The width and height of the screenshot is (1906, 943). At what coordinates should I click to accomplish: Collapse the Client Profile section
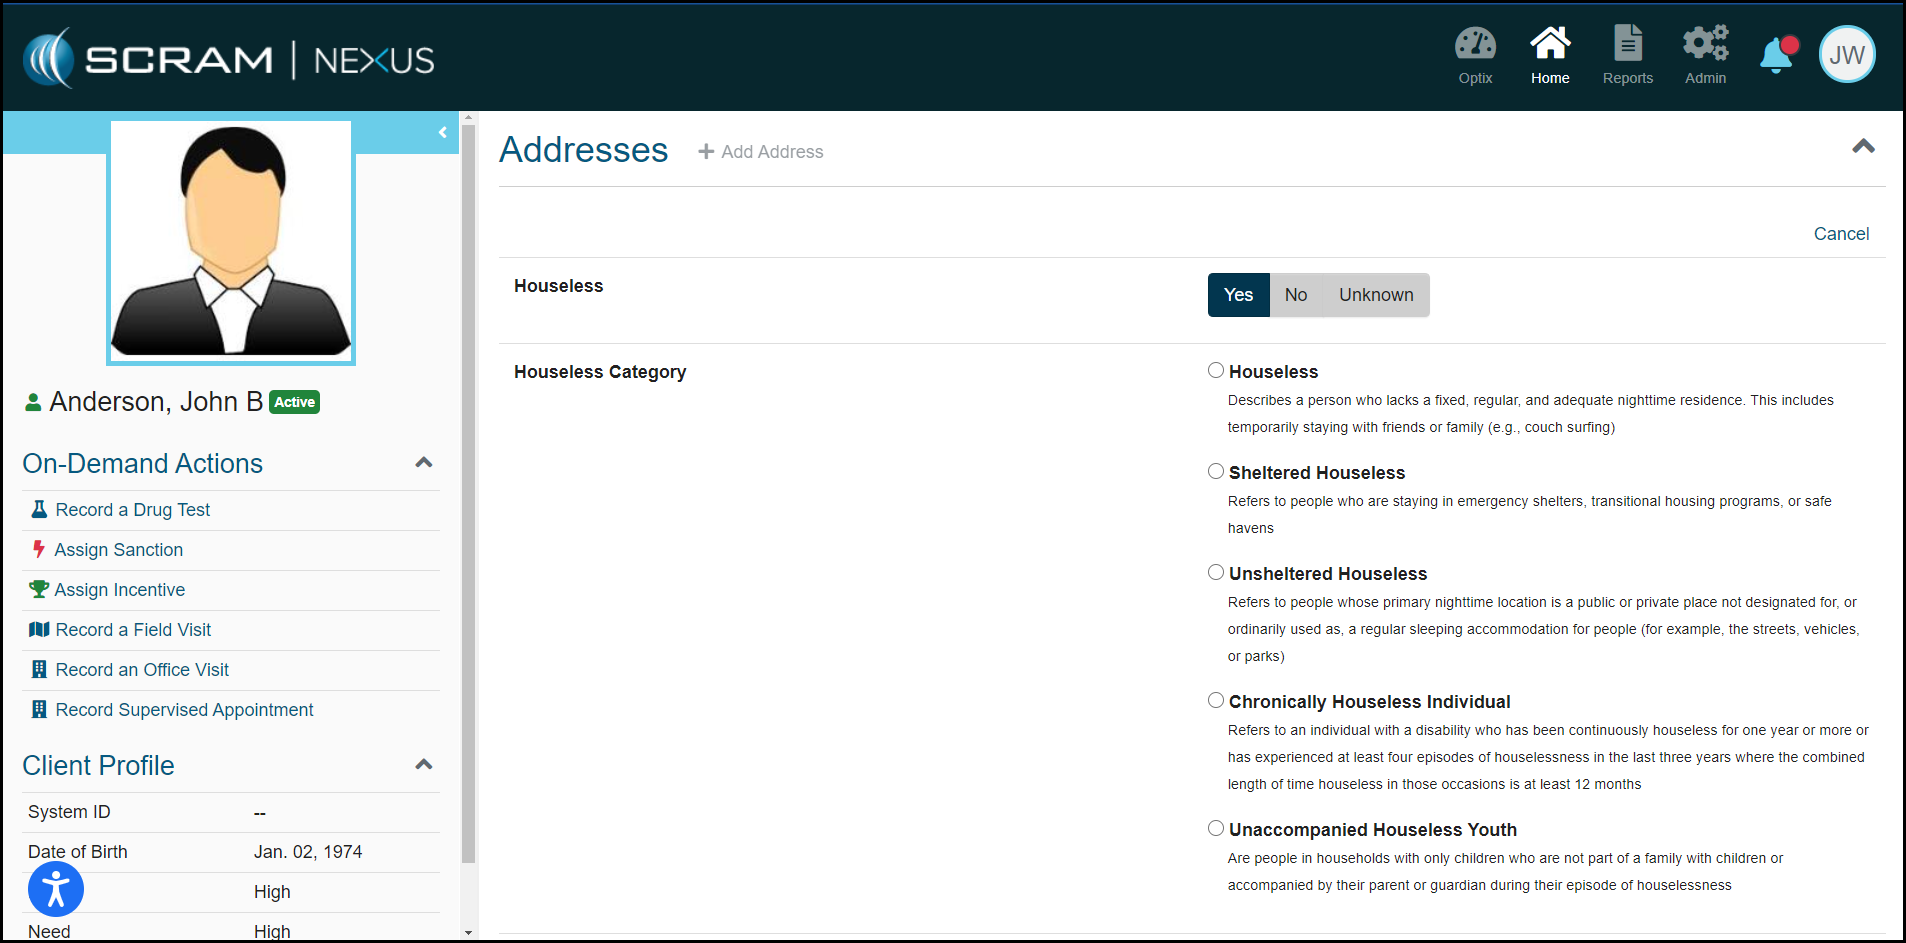423,765
